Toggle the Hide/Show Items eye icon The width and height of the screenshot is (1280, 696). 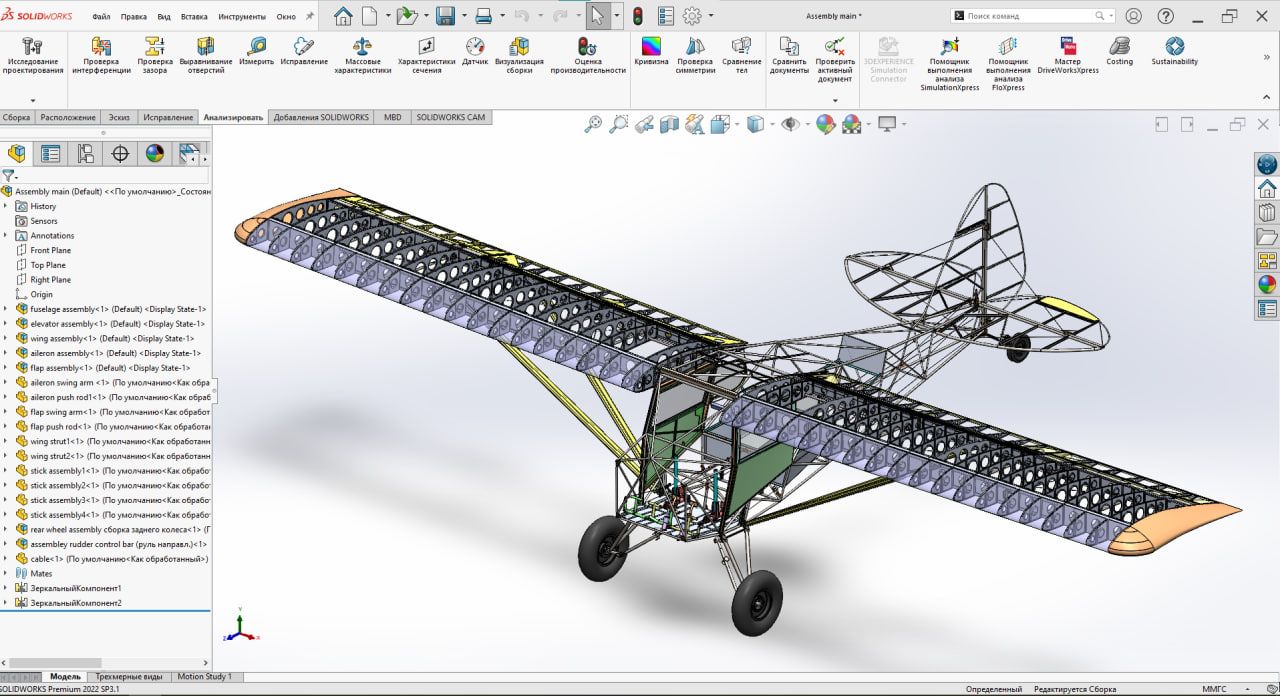790,124
